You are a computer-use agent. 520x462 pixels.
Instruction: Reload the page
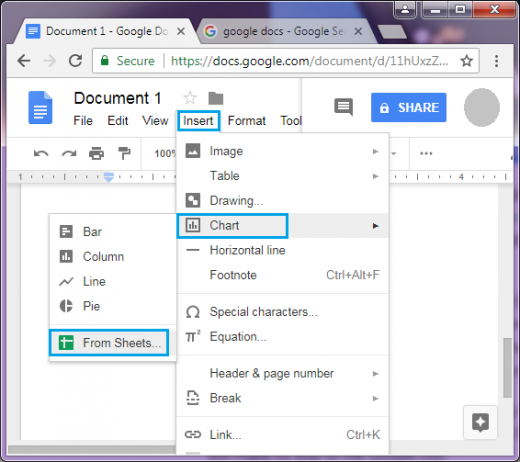pos(75,61)
